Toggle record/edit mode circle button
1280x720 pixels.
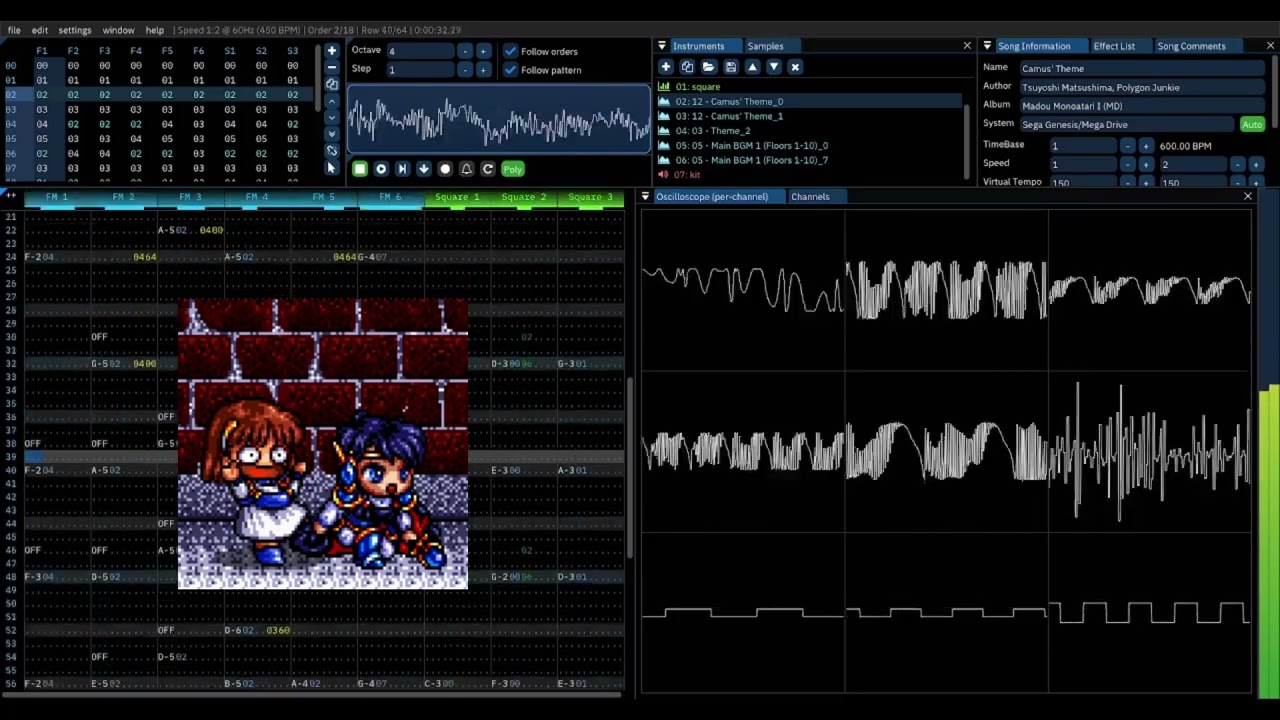coord(445,169)
